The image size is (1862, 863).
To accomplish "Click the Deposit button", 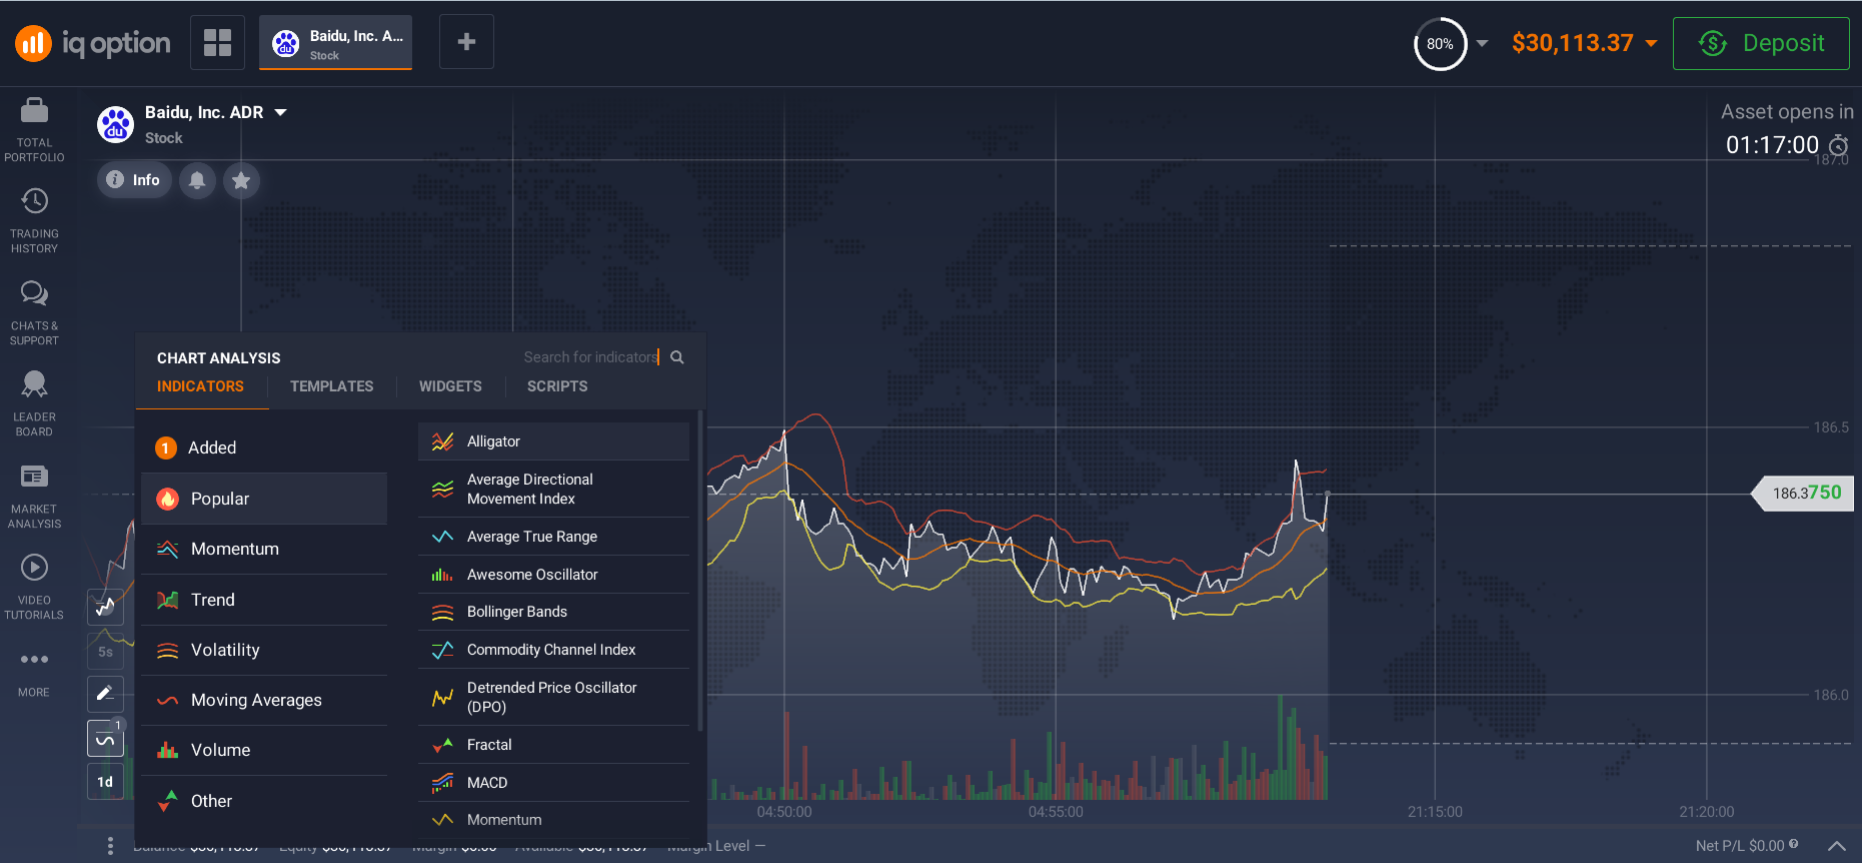I will 1761,43.
